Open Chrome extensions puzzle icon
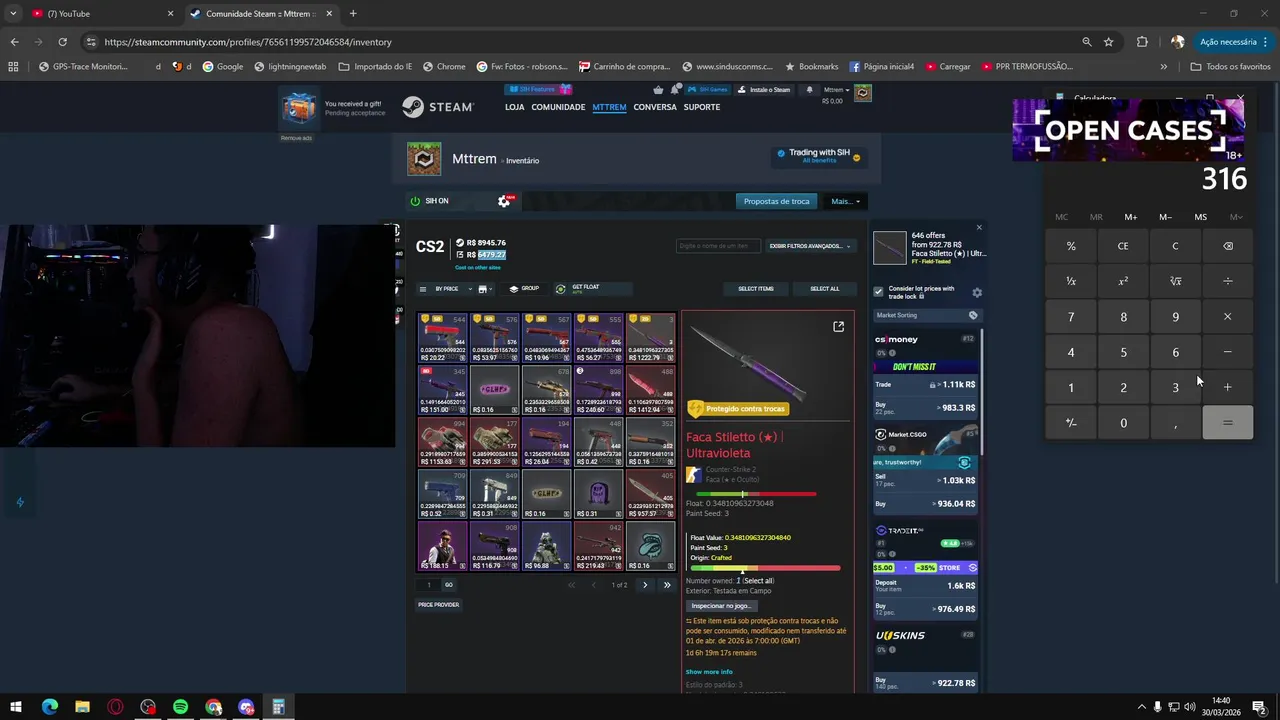Screen dimensions: 1280x720 click(x=1143, y=42)
